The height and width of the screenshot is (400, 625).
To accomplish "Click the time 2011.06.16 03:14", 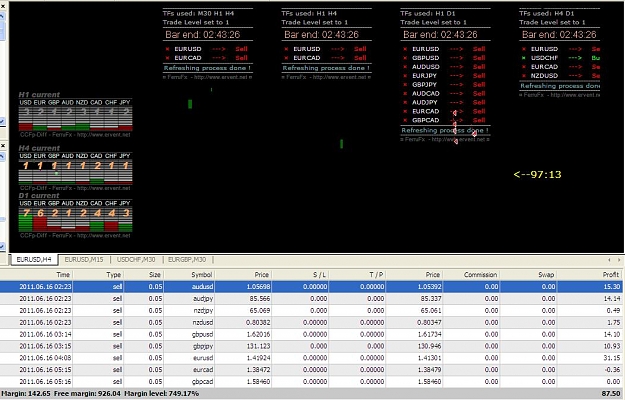I will pos(45,334).
